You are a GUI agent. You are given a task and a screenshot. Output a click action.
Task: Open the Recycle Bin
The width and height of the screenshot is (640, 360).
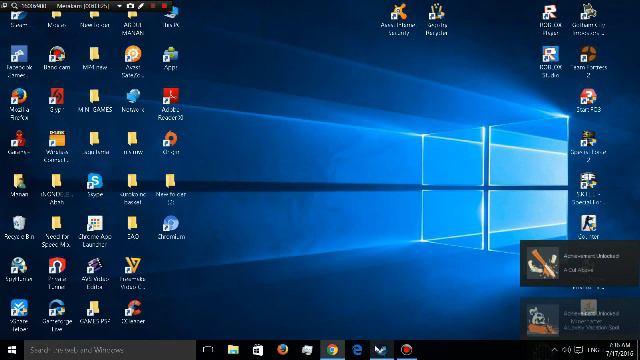click(x=19, y=227)
